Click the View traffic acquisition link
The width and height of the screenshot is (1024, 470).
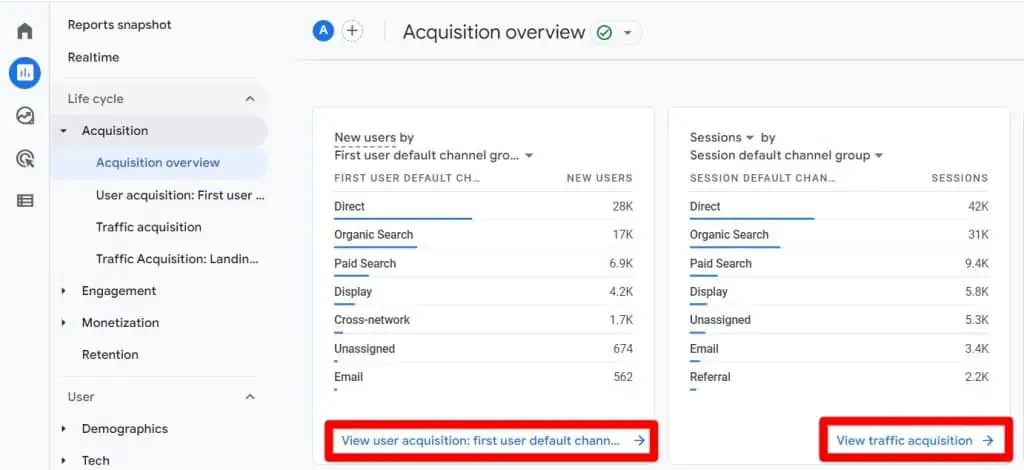916,441
